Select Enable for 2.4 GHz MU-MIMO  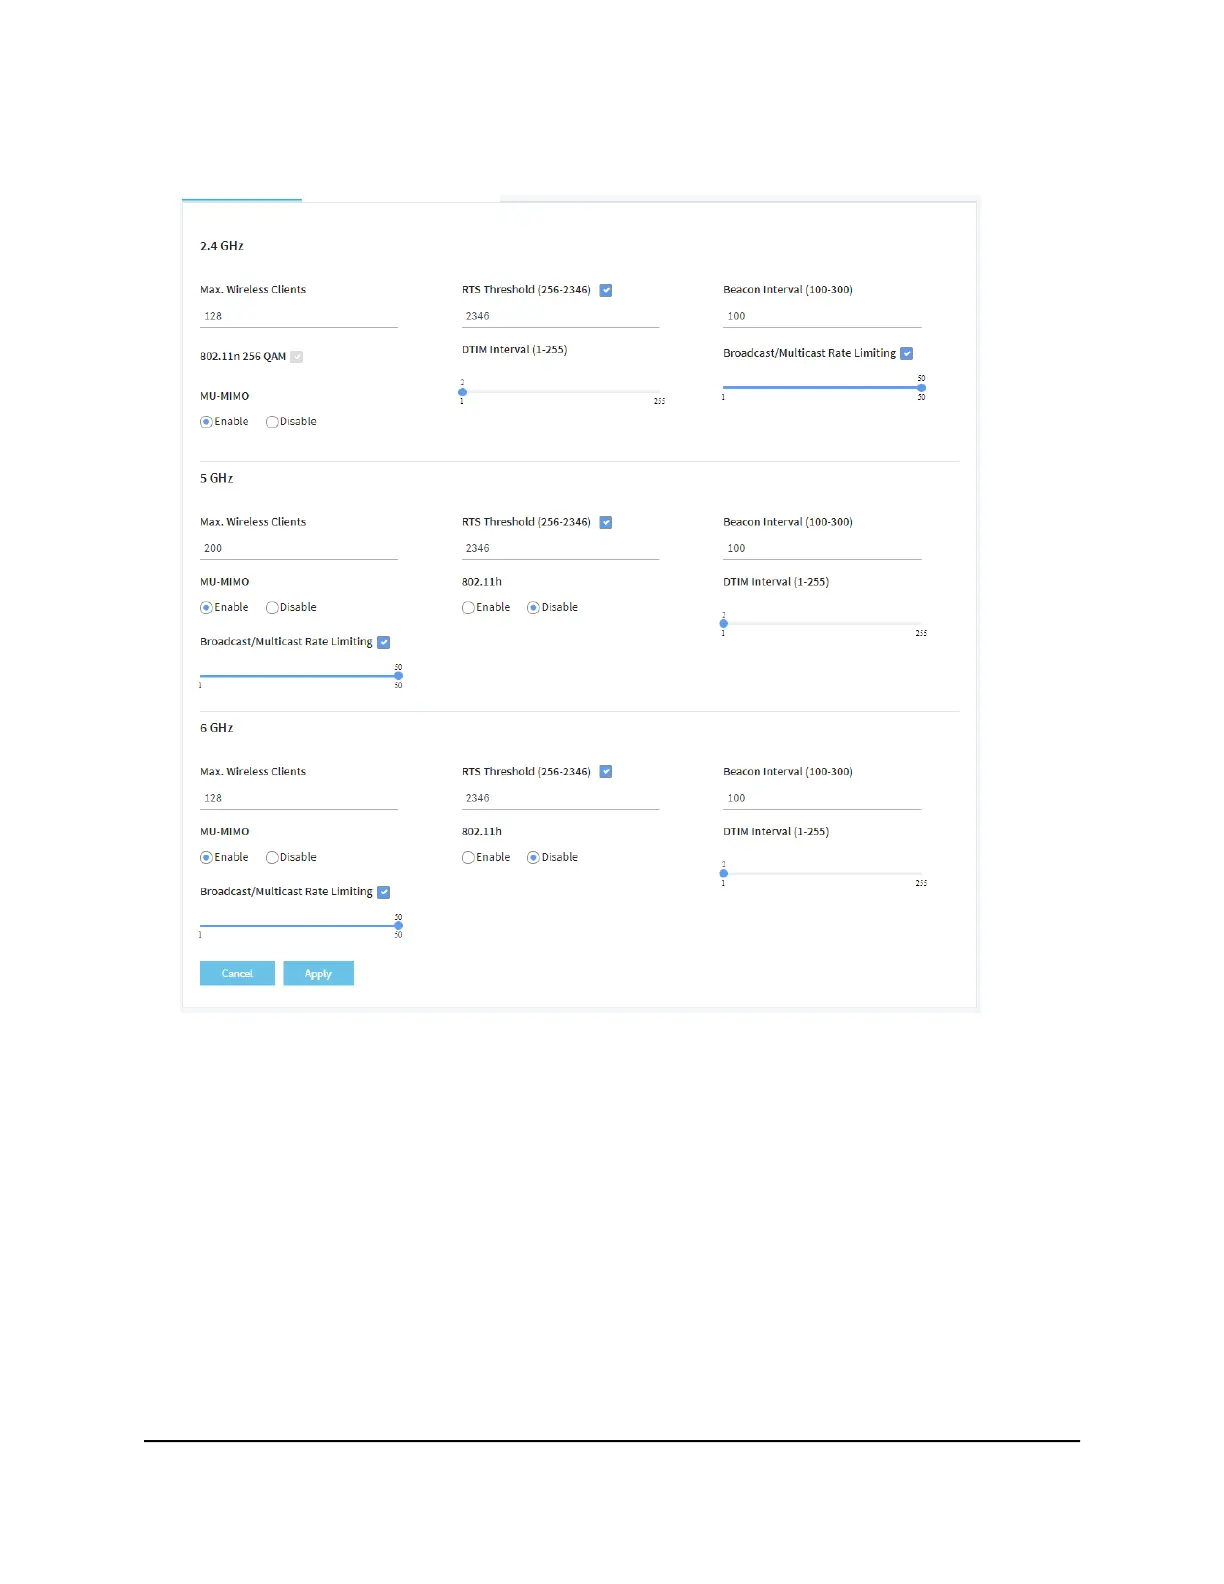click(206, 422)
